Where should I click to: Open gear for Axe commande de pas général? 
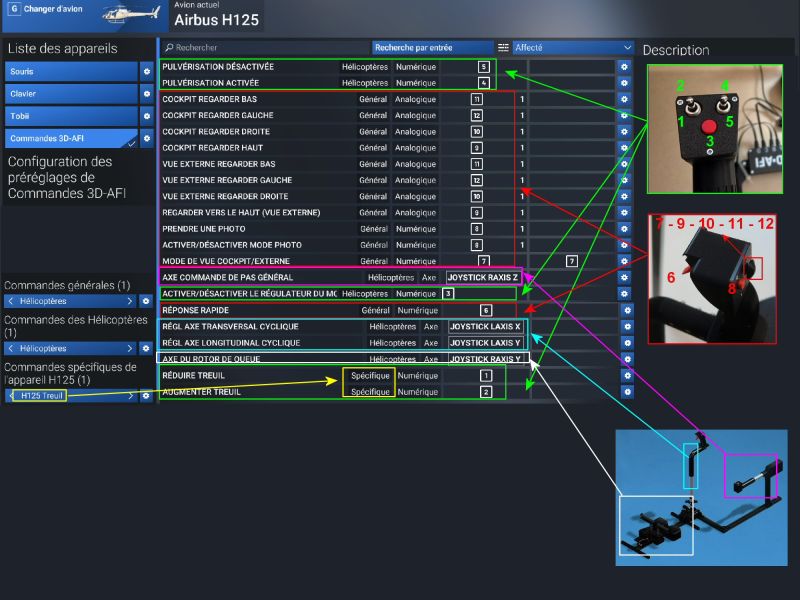pyautogui.click(x=624, y=277)
